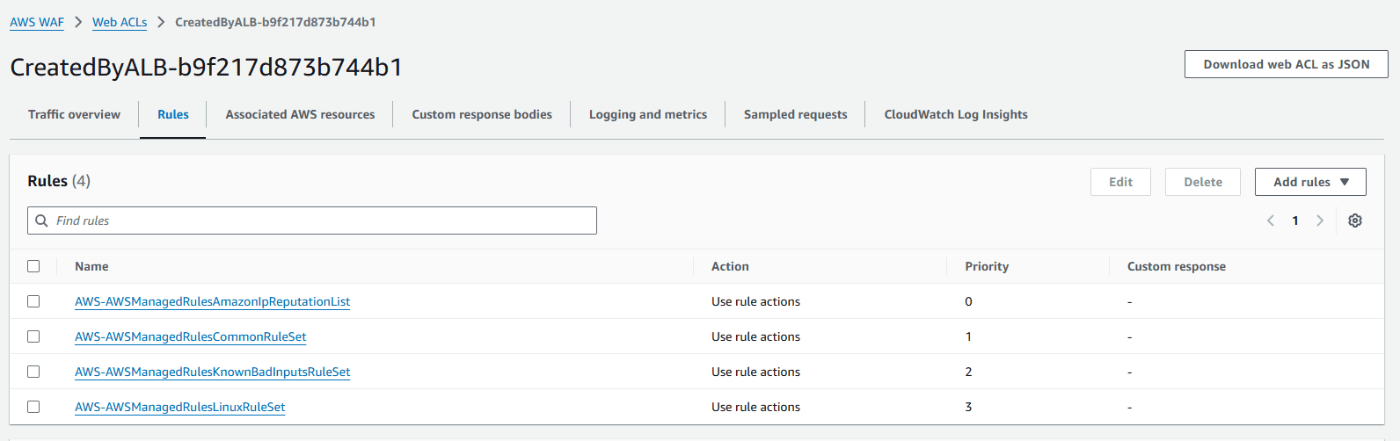
Task: Check the AmazonIpReputationList rule checkbox
Action: (34, 301)
